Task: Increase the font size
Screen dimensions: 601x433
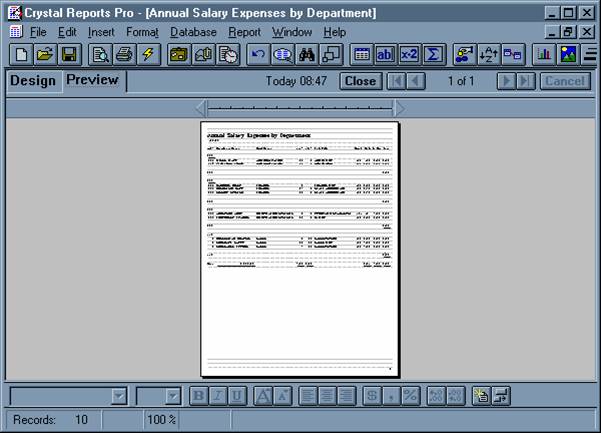Action: coord(263,396)
